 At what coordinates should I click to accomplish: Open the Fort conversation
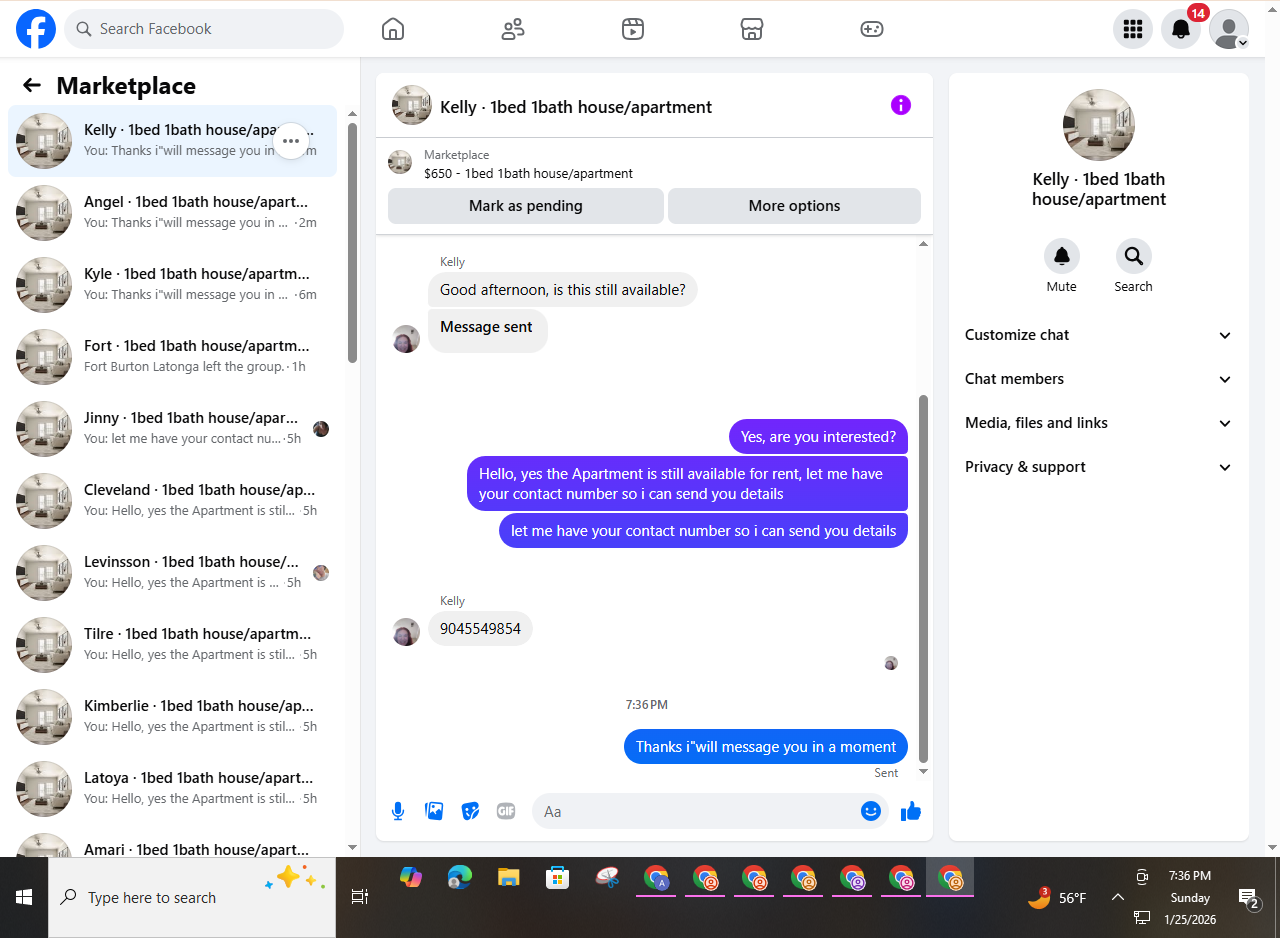pos(173,357)
